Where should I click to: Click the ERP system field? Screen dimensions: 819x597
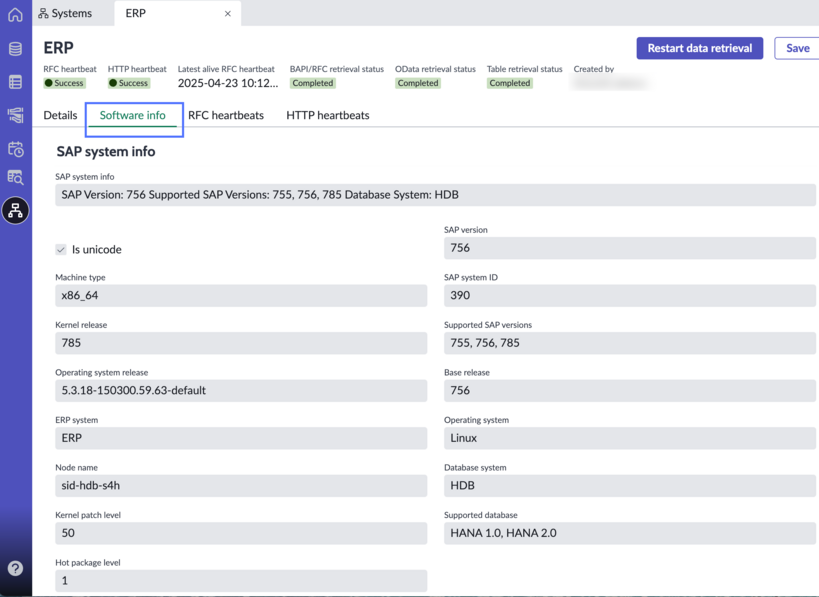pos(241,438)
